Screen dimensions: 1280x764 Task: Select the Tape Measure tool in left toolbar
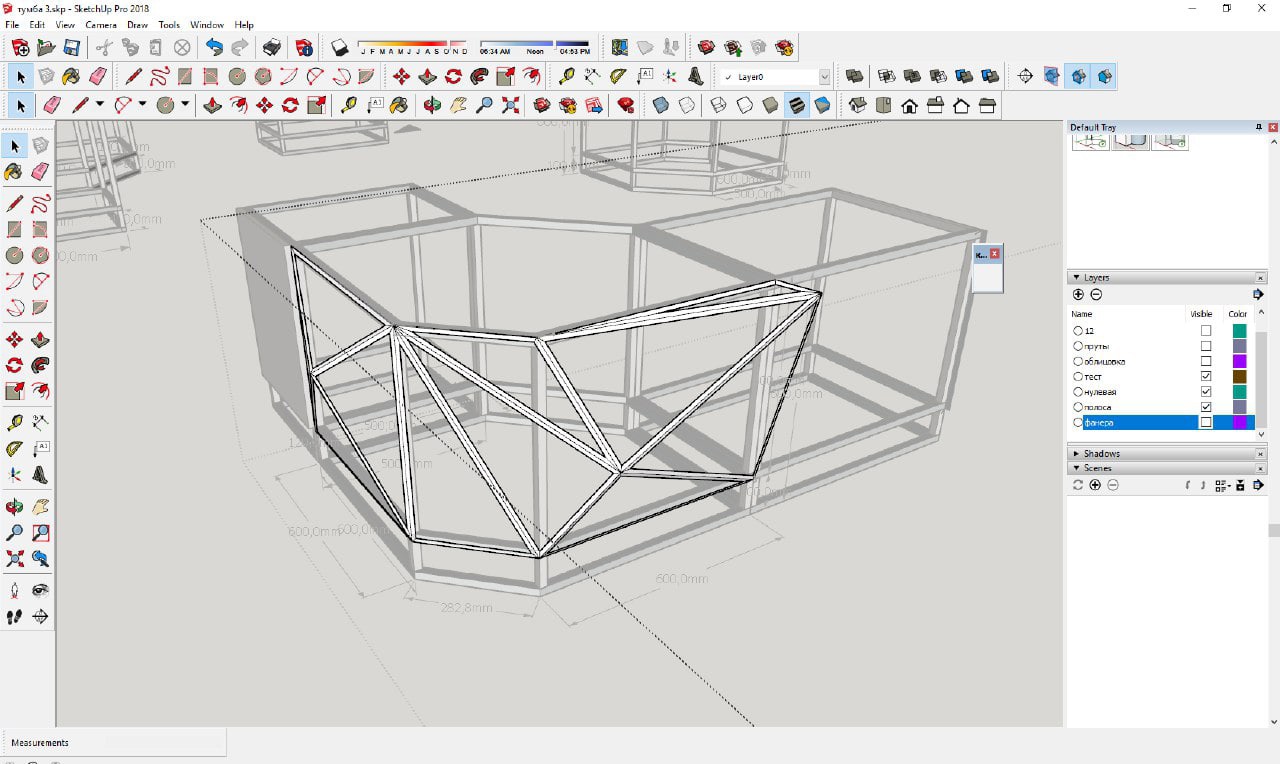(14, 423)
